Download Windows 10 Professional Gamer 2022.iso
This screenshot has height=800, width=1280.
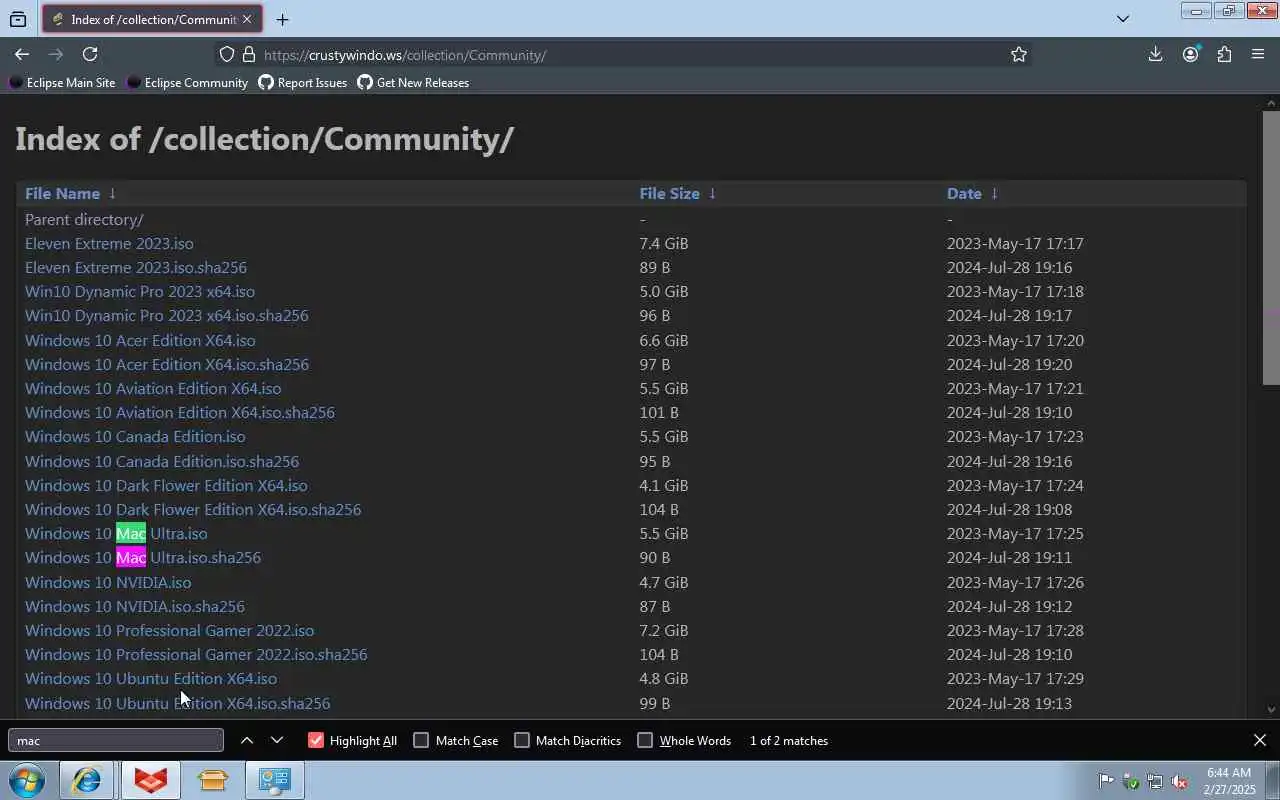coord(169,630)
